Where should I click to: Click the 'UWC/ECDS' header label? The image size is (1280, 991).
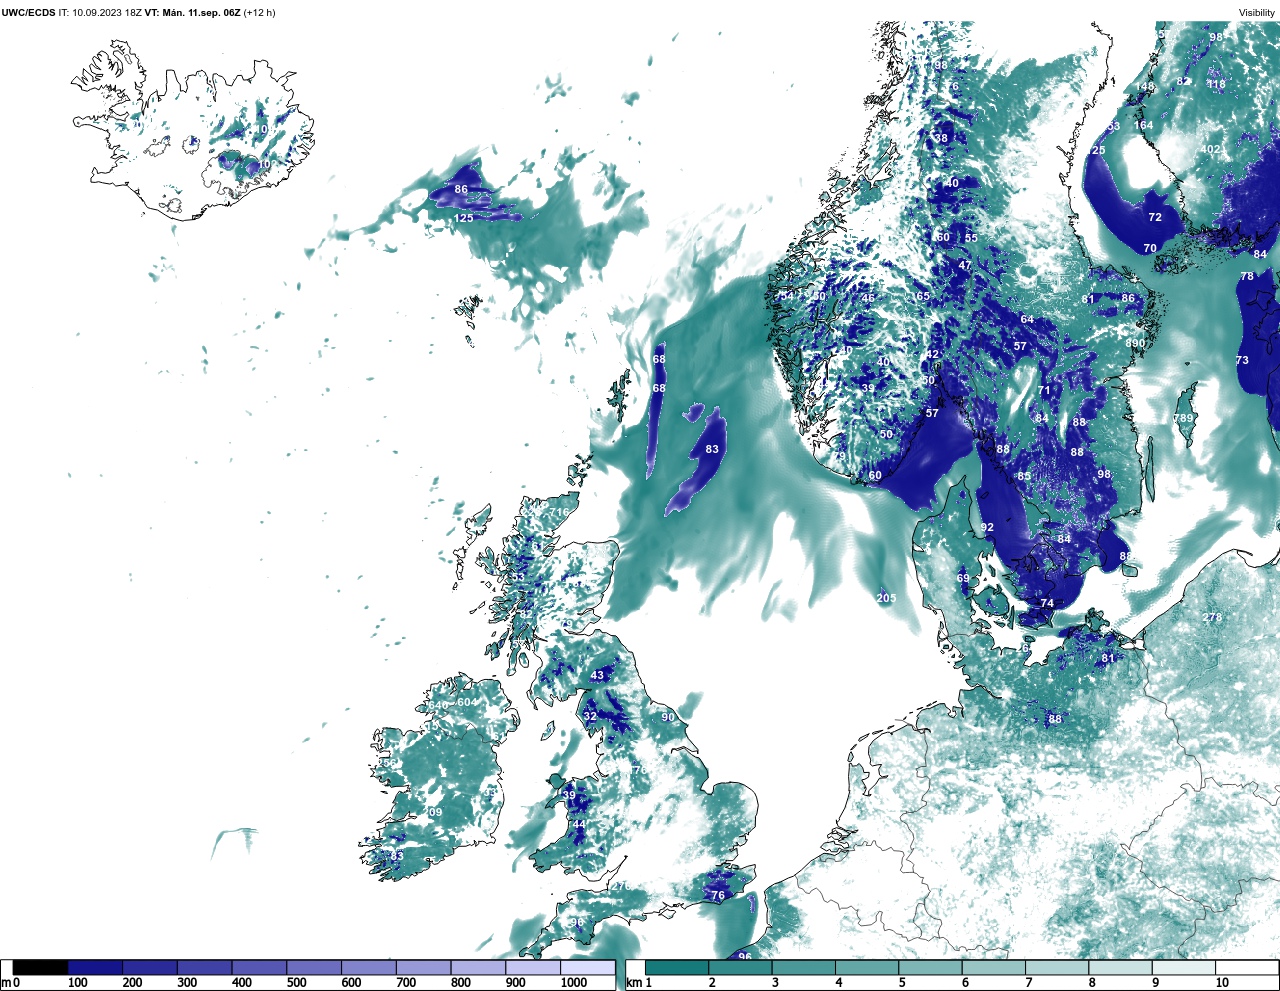coord(28,13)
